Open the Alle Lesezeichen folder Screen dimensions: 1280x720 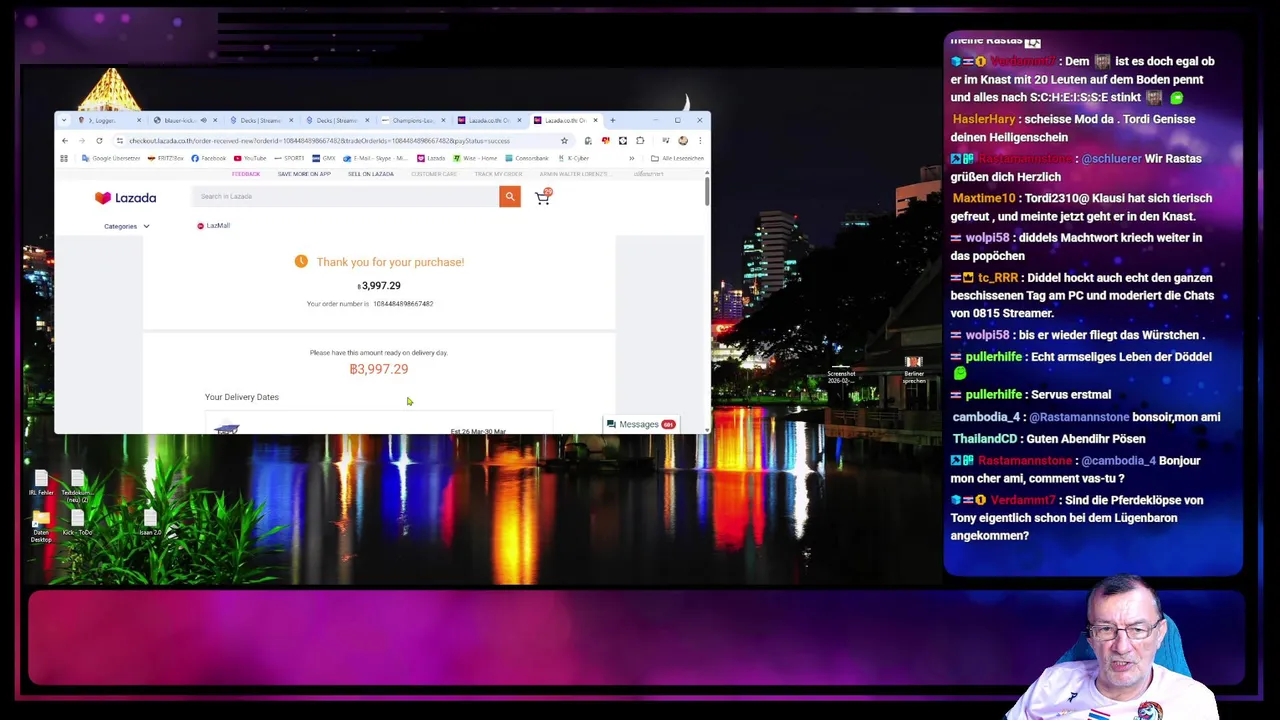(677, 158)
